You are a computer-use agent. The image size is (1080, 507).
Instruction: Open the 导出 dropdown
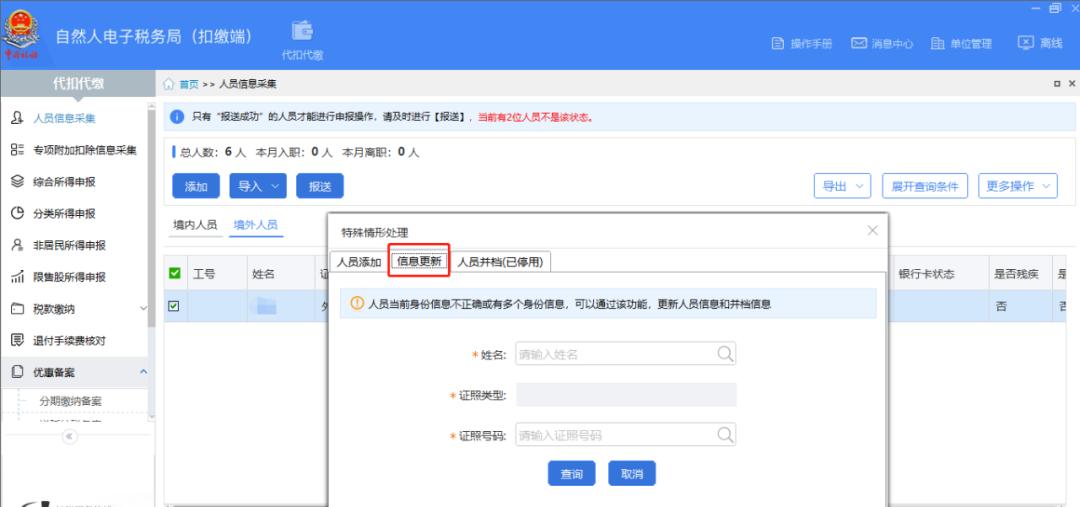(x=842, y=186)
